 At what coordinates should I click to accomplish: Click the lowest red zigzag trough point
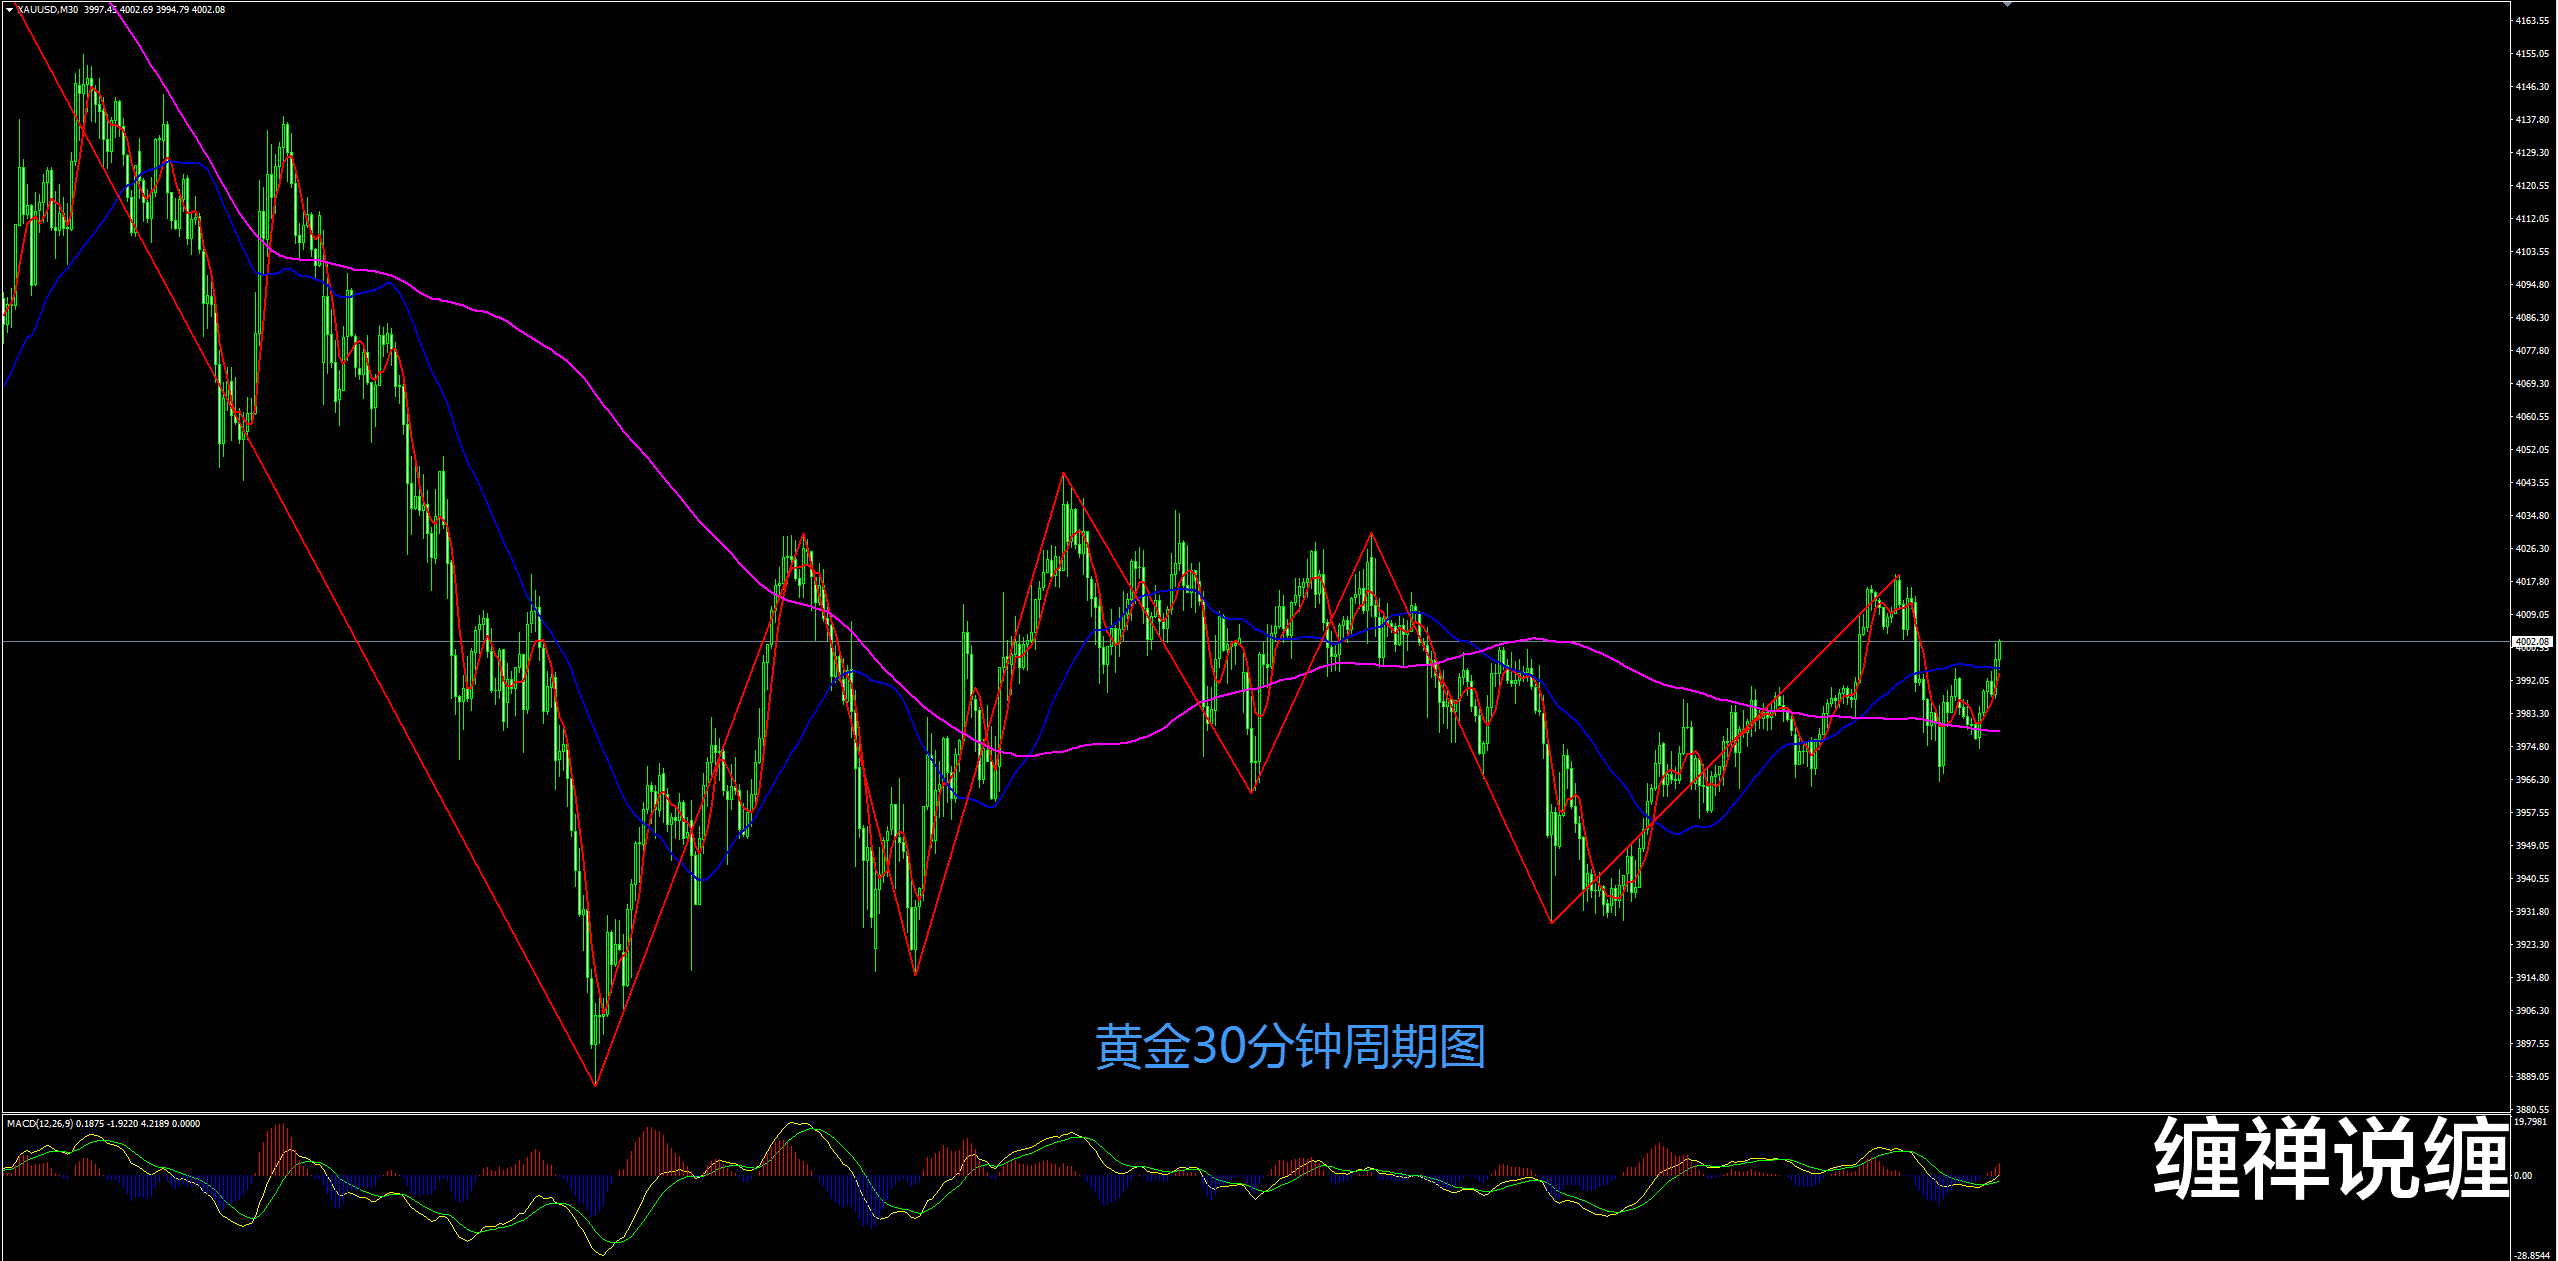point(595,1084)
